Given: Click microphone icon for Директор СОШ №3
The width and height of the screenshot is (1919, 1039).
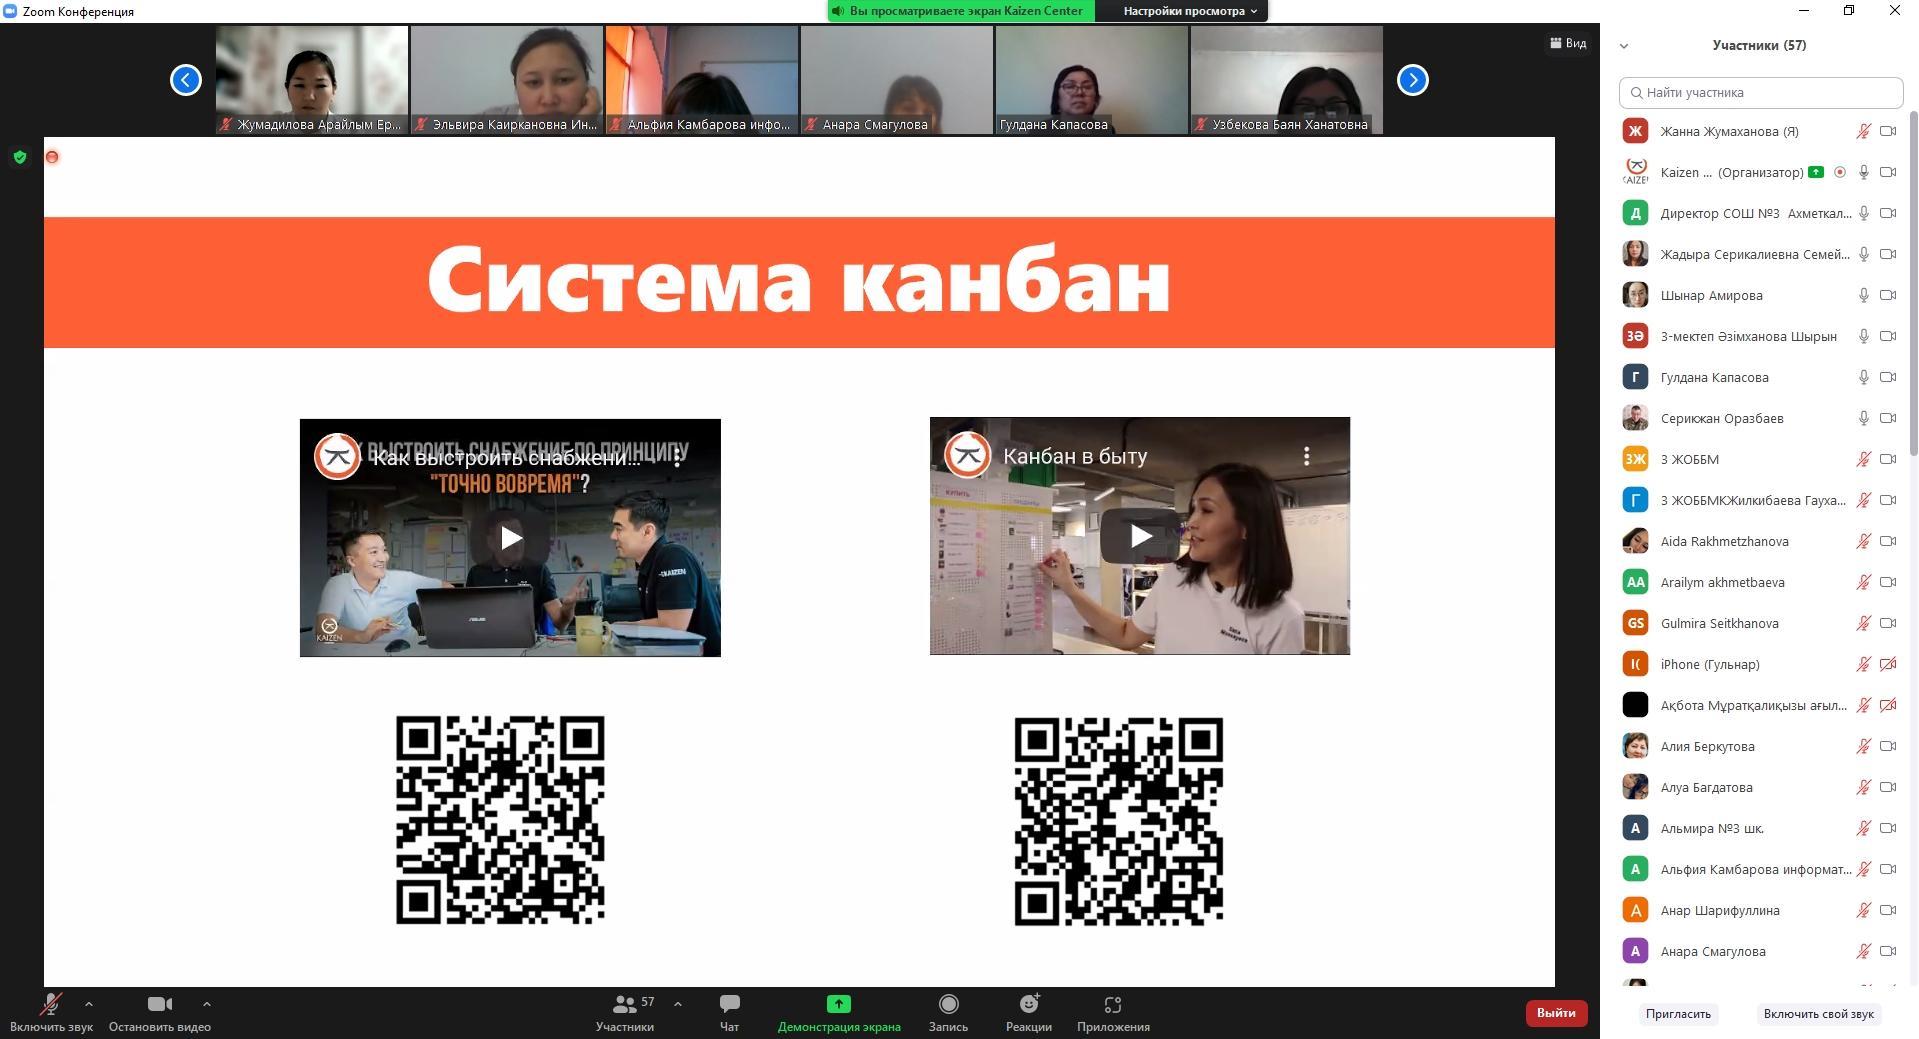Looking at the screenshot, I should [x=1864, y=213].
